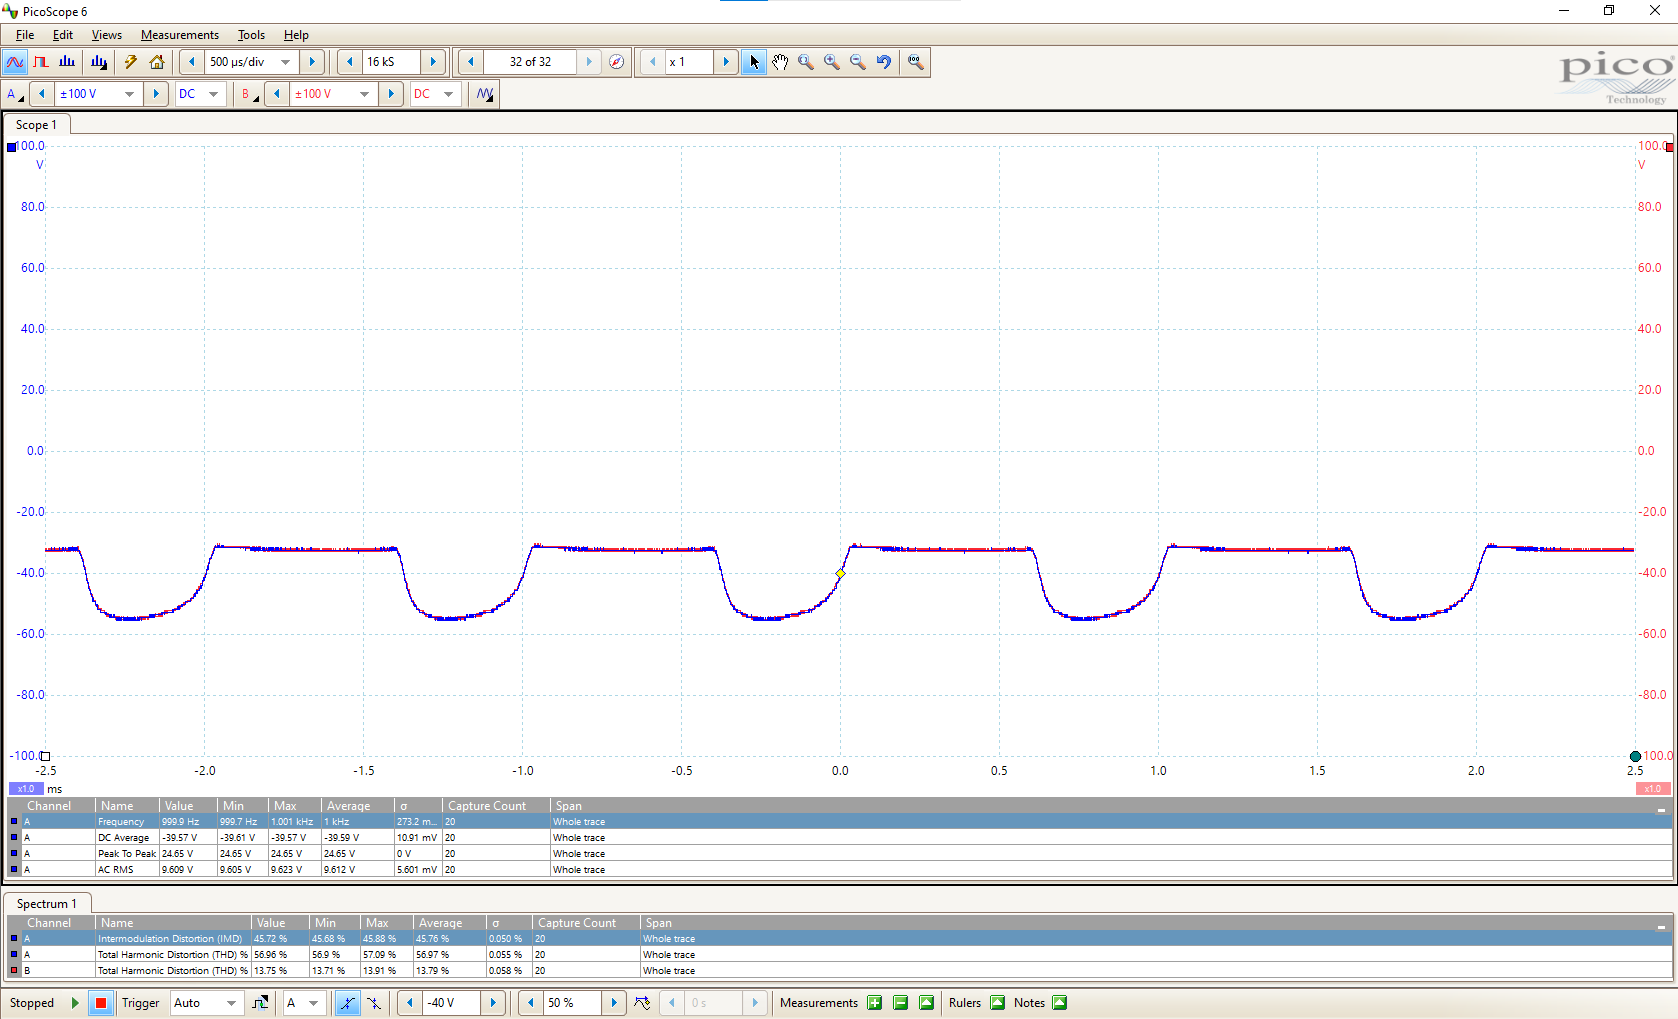Open Channel B ±100 V range dropdown
This screenshot has height=1019, width=1678.
tap(365, 94)
